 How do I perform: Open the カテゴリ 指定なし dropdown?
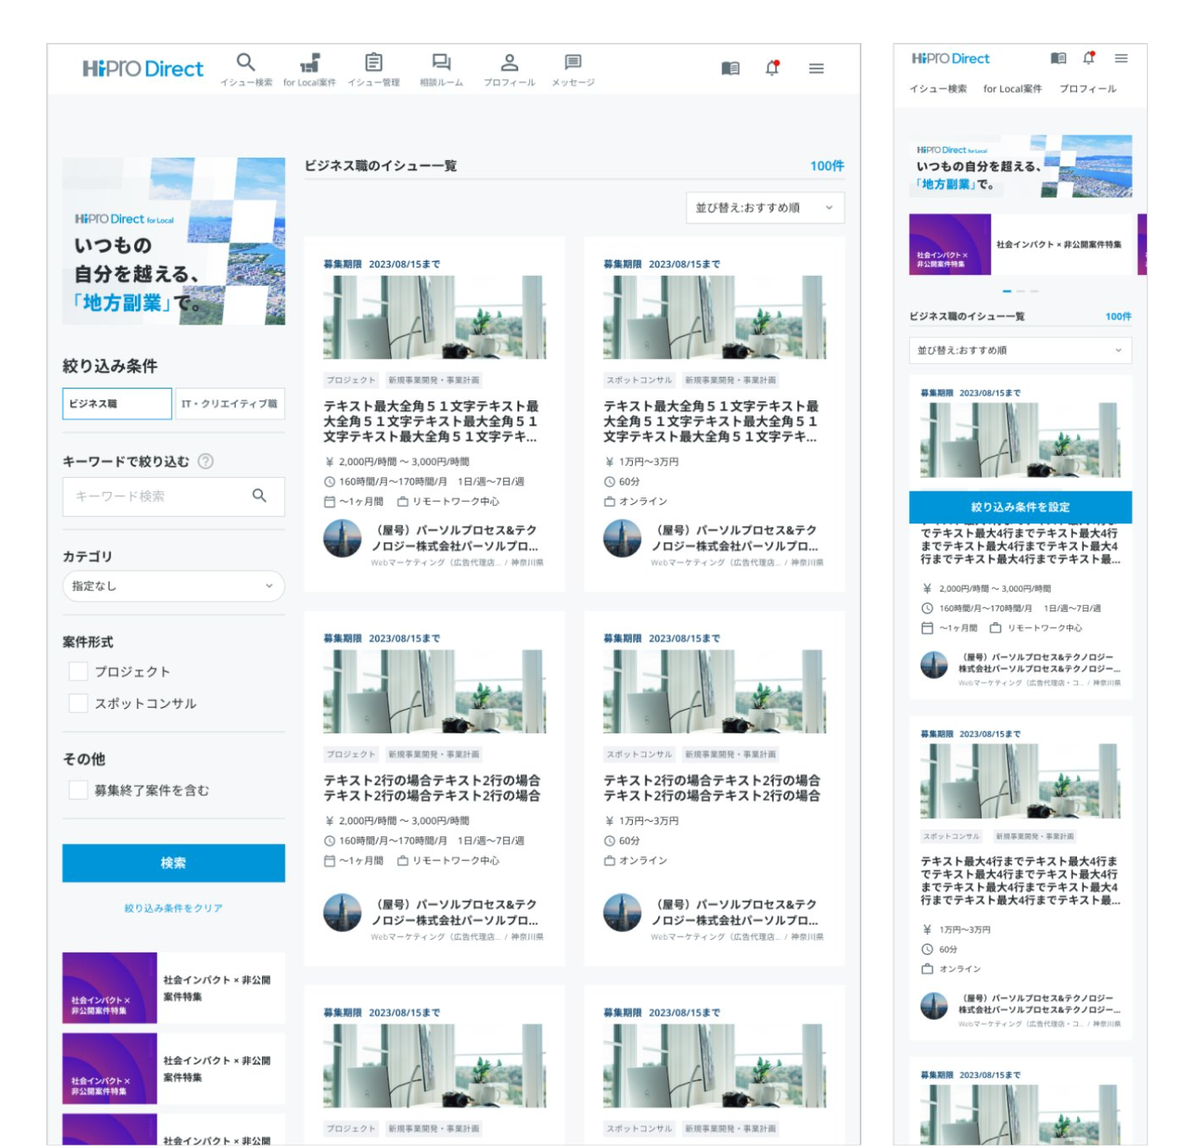[x=173, y=586]
